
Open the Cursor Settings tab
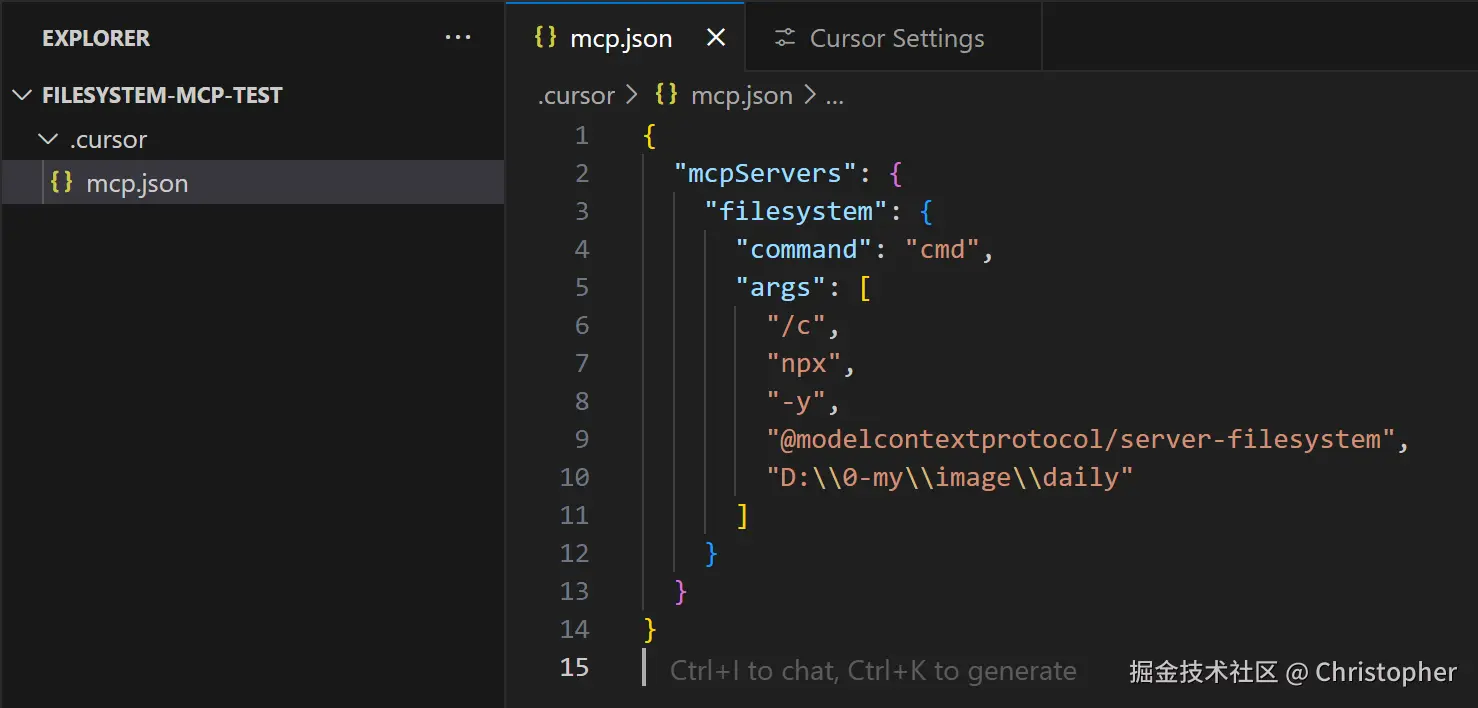click(896, 38)
